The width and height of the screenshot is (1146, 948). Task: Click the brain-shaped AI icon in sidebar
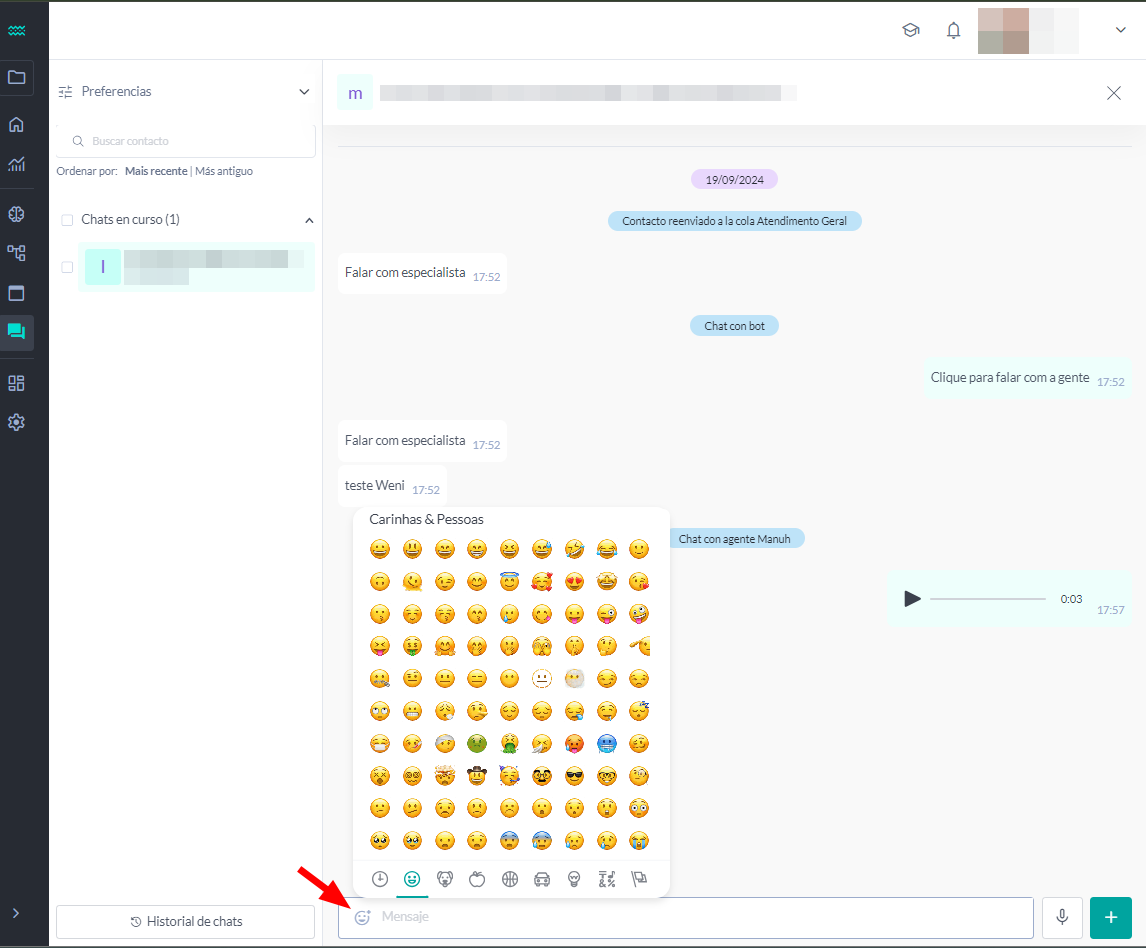17,213
